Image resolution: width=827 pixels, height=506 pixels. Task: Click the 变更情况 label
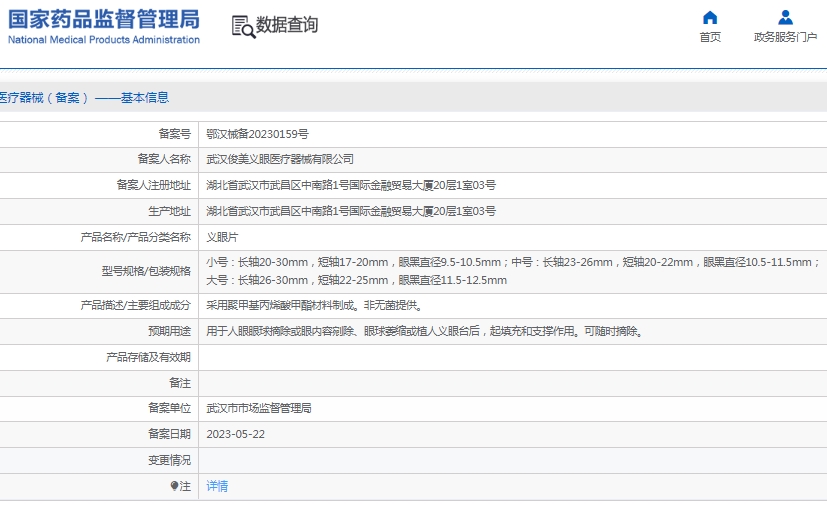[x=169, y=461]
